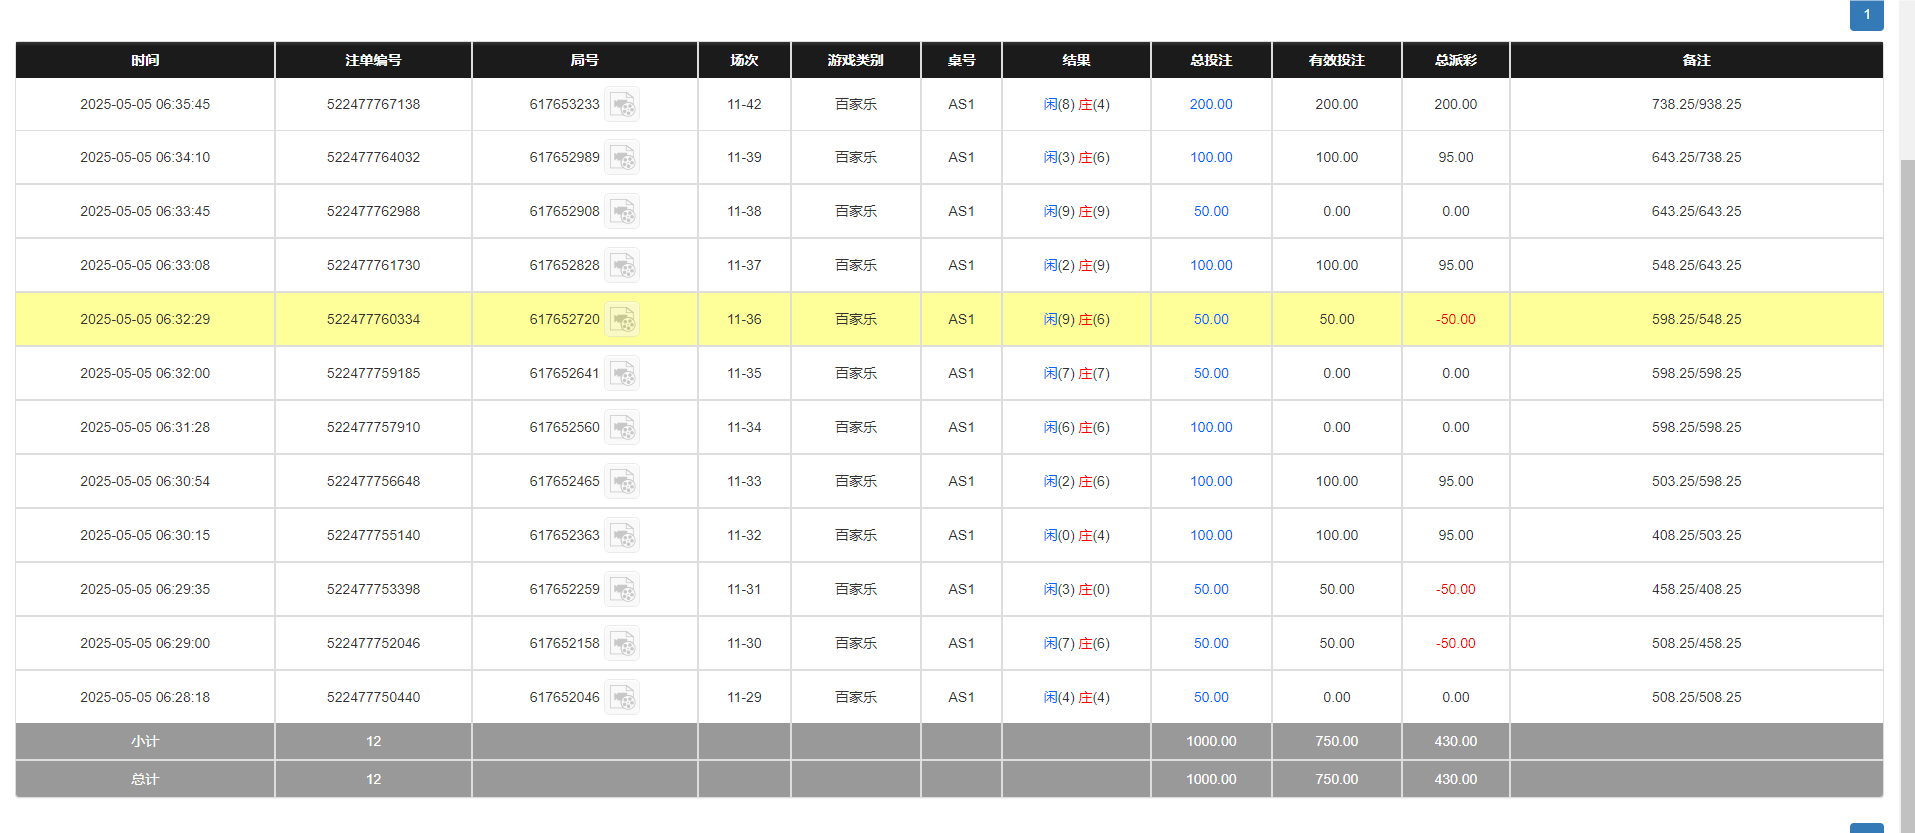
Task: Click 50.00 bet link in highlighted row
Action: [1210, 320]
